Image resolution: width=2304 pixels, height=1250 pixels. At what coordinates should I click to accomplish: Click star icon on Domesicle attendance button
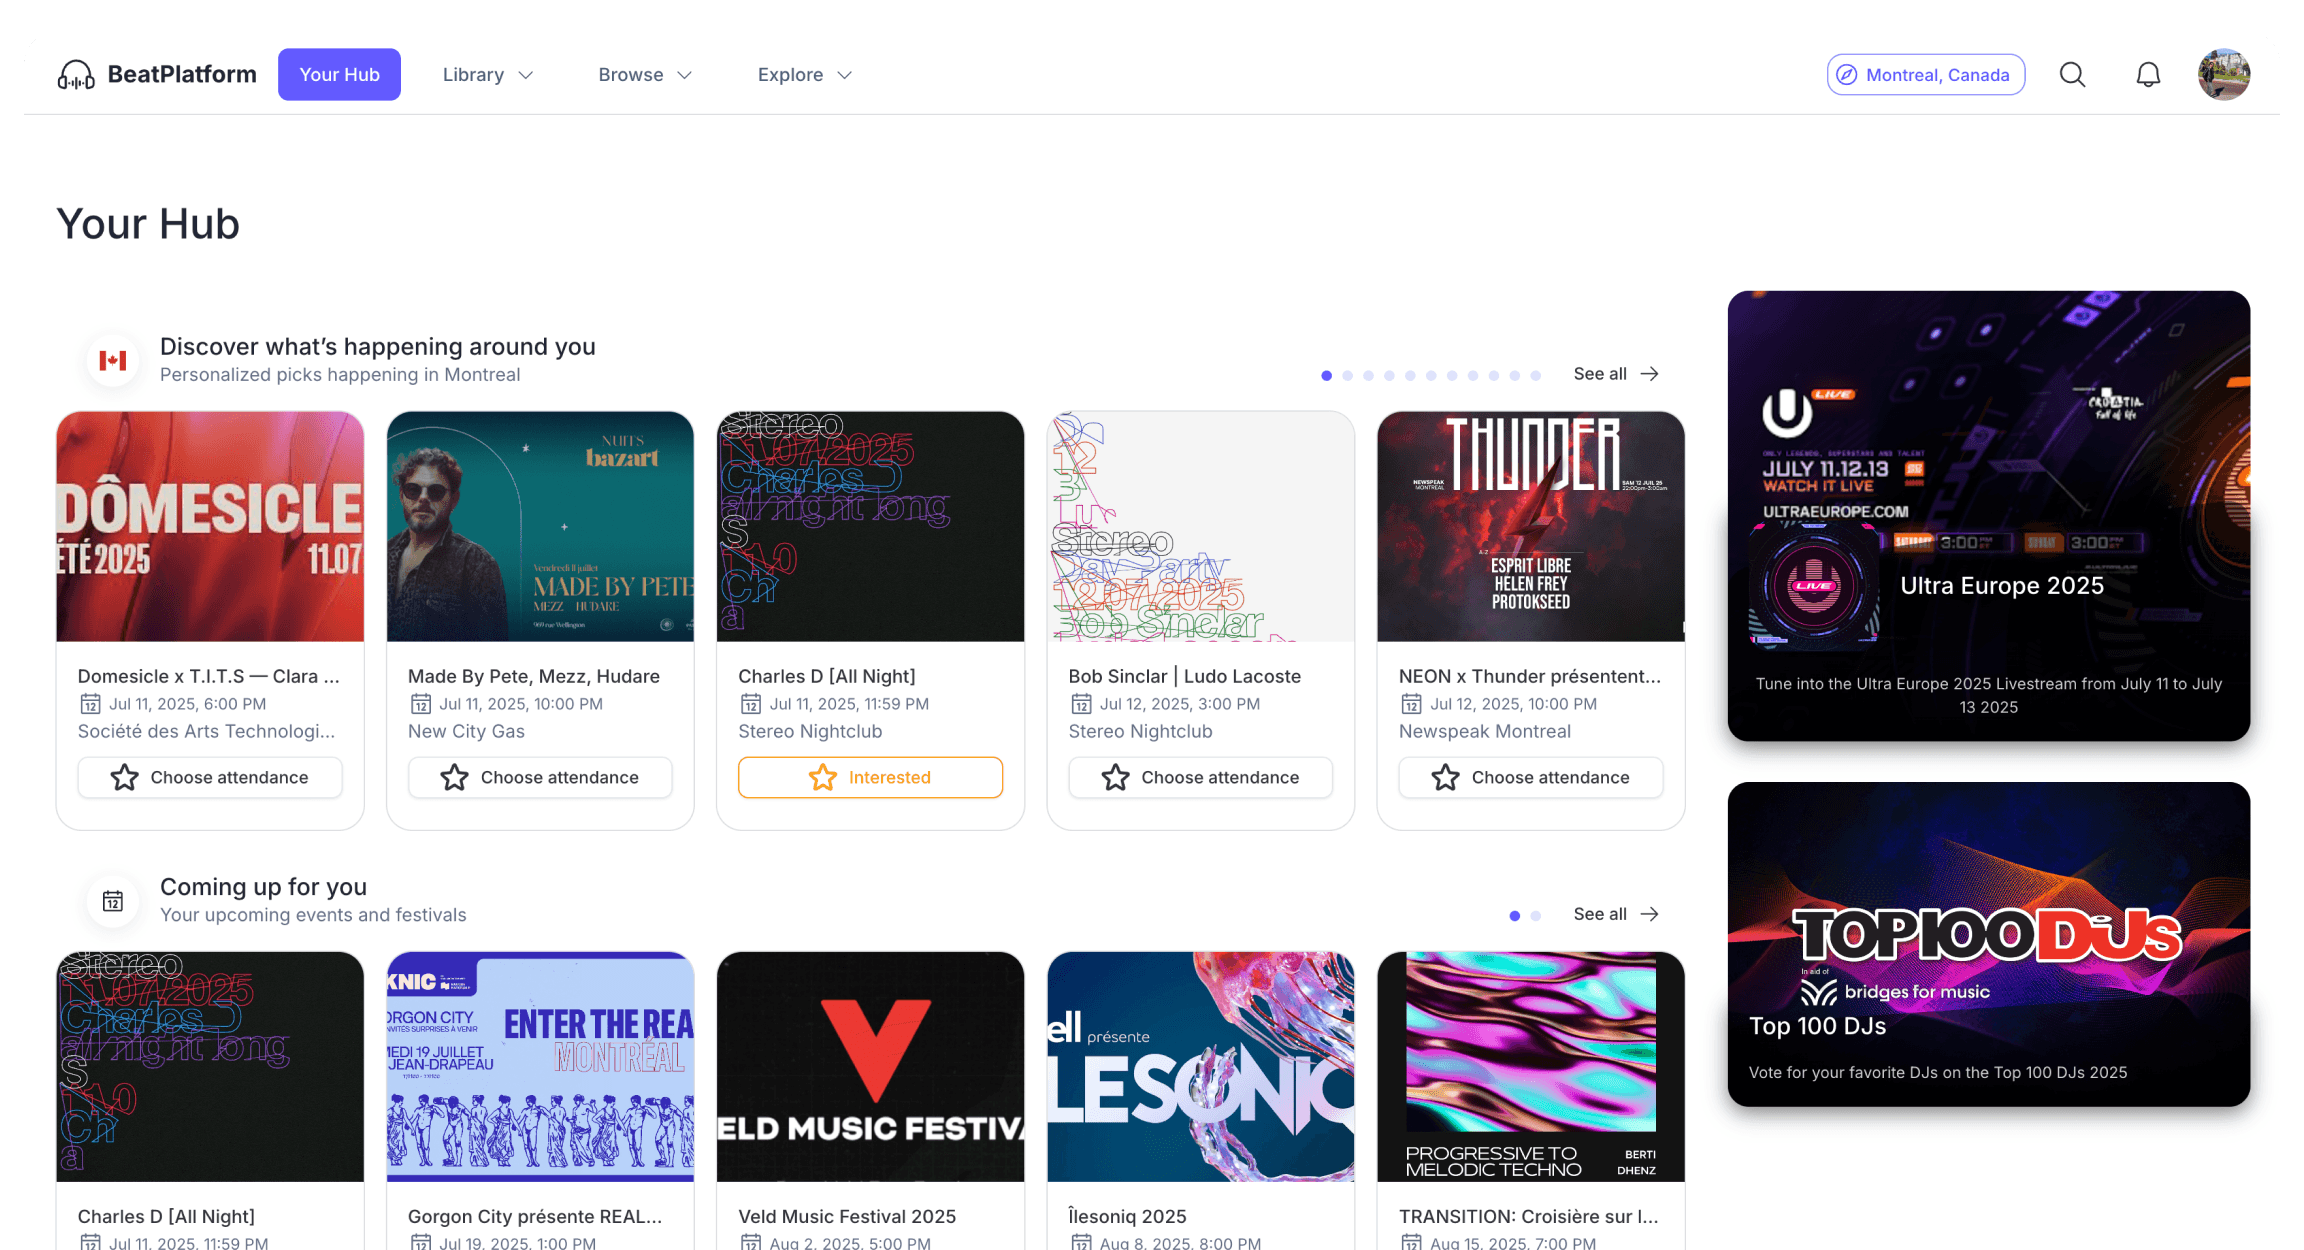125,777
